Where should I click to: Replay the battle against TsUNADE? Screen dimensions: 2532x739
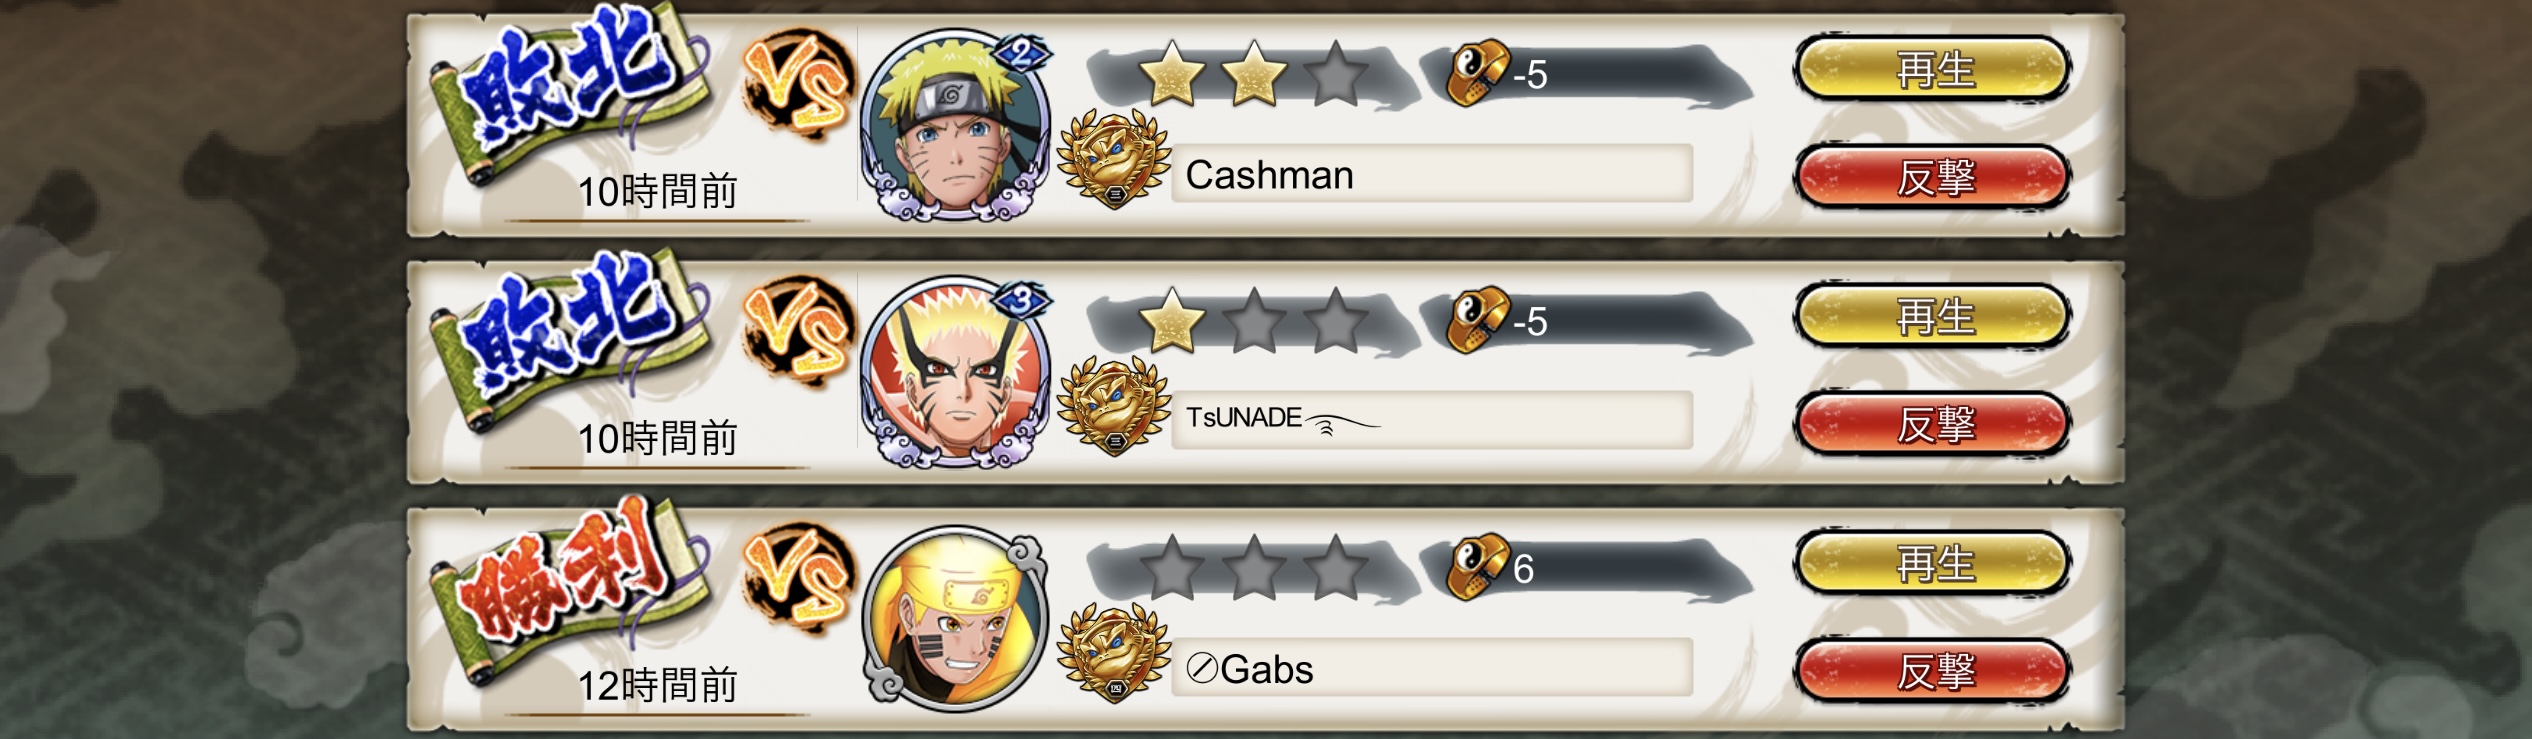pos(1932,317)
